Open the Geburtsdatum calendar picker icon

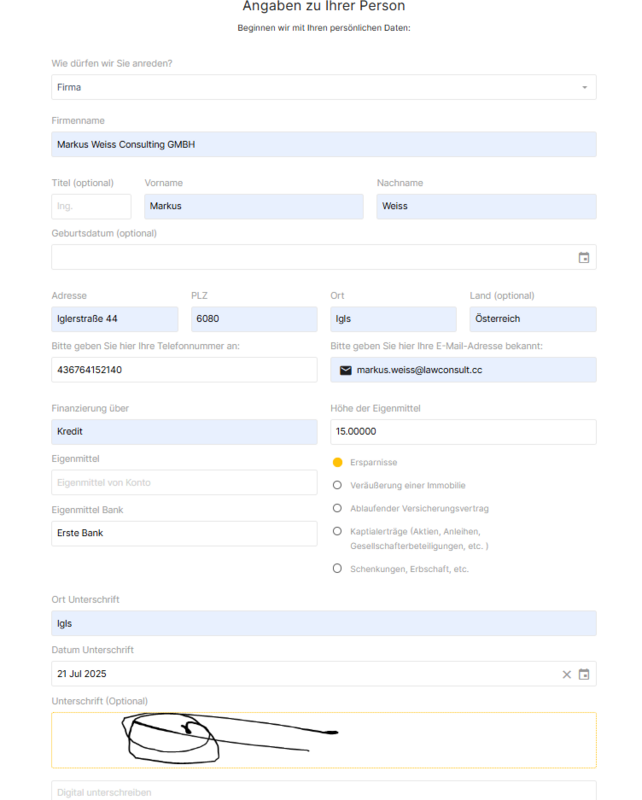click(x=584, y=257)
